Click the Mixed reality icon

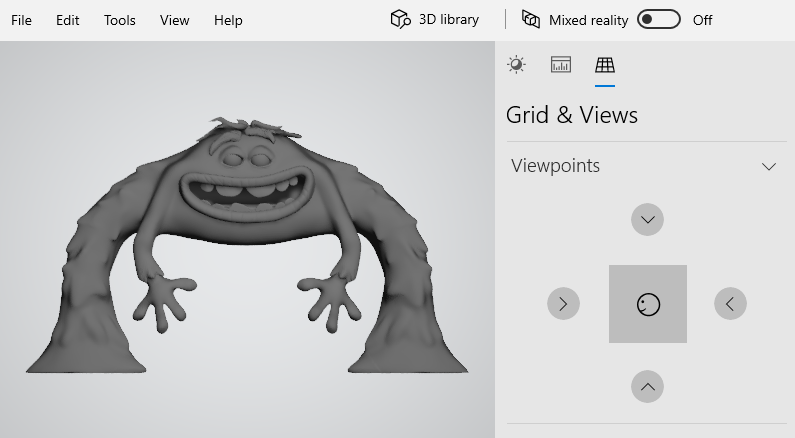pyautogui.click(x=530, y=20)
